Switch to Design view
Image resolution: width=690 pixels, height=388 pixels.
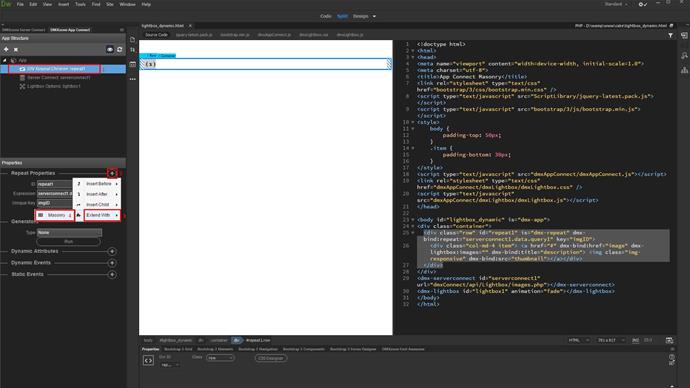tap(360, 16)
